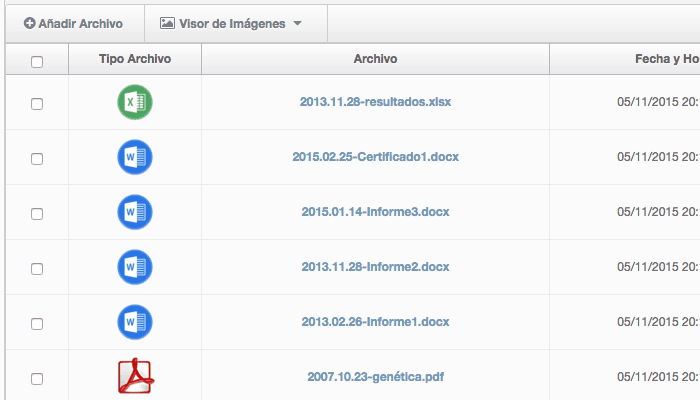
Task: Open the 2013.02.26-Informe1.docx link
Action: [375, 321]
